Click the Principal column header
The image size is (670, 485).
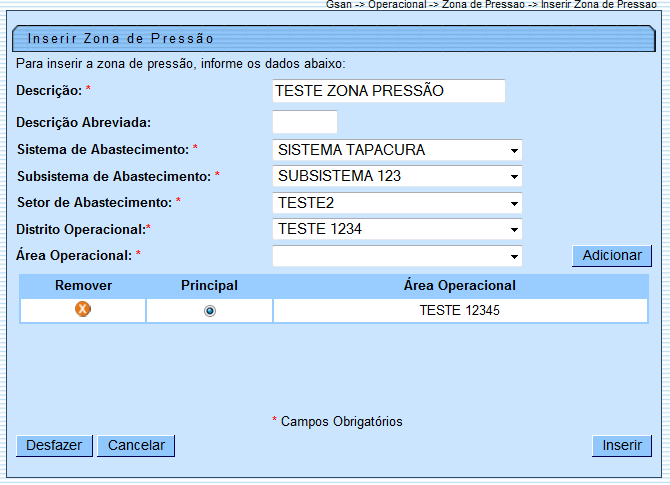click(209, 285)
